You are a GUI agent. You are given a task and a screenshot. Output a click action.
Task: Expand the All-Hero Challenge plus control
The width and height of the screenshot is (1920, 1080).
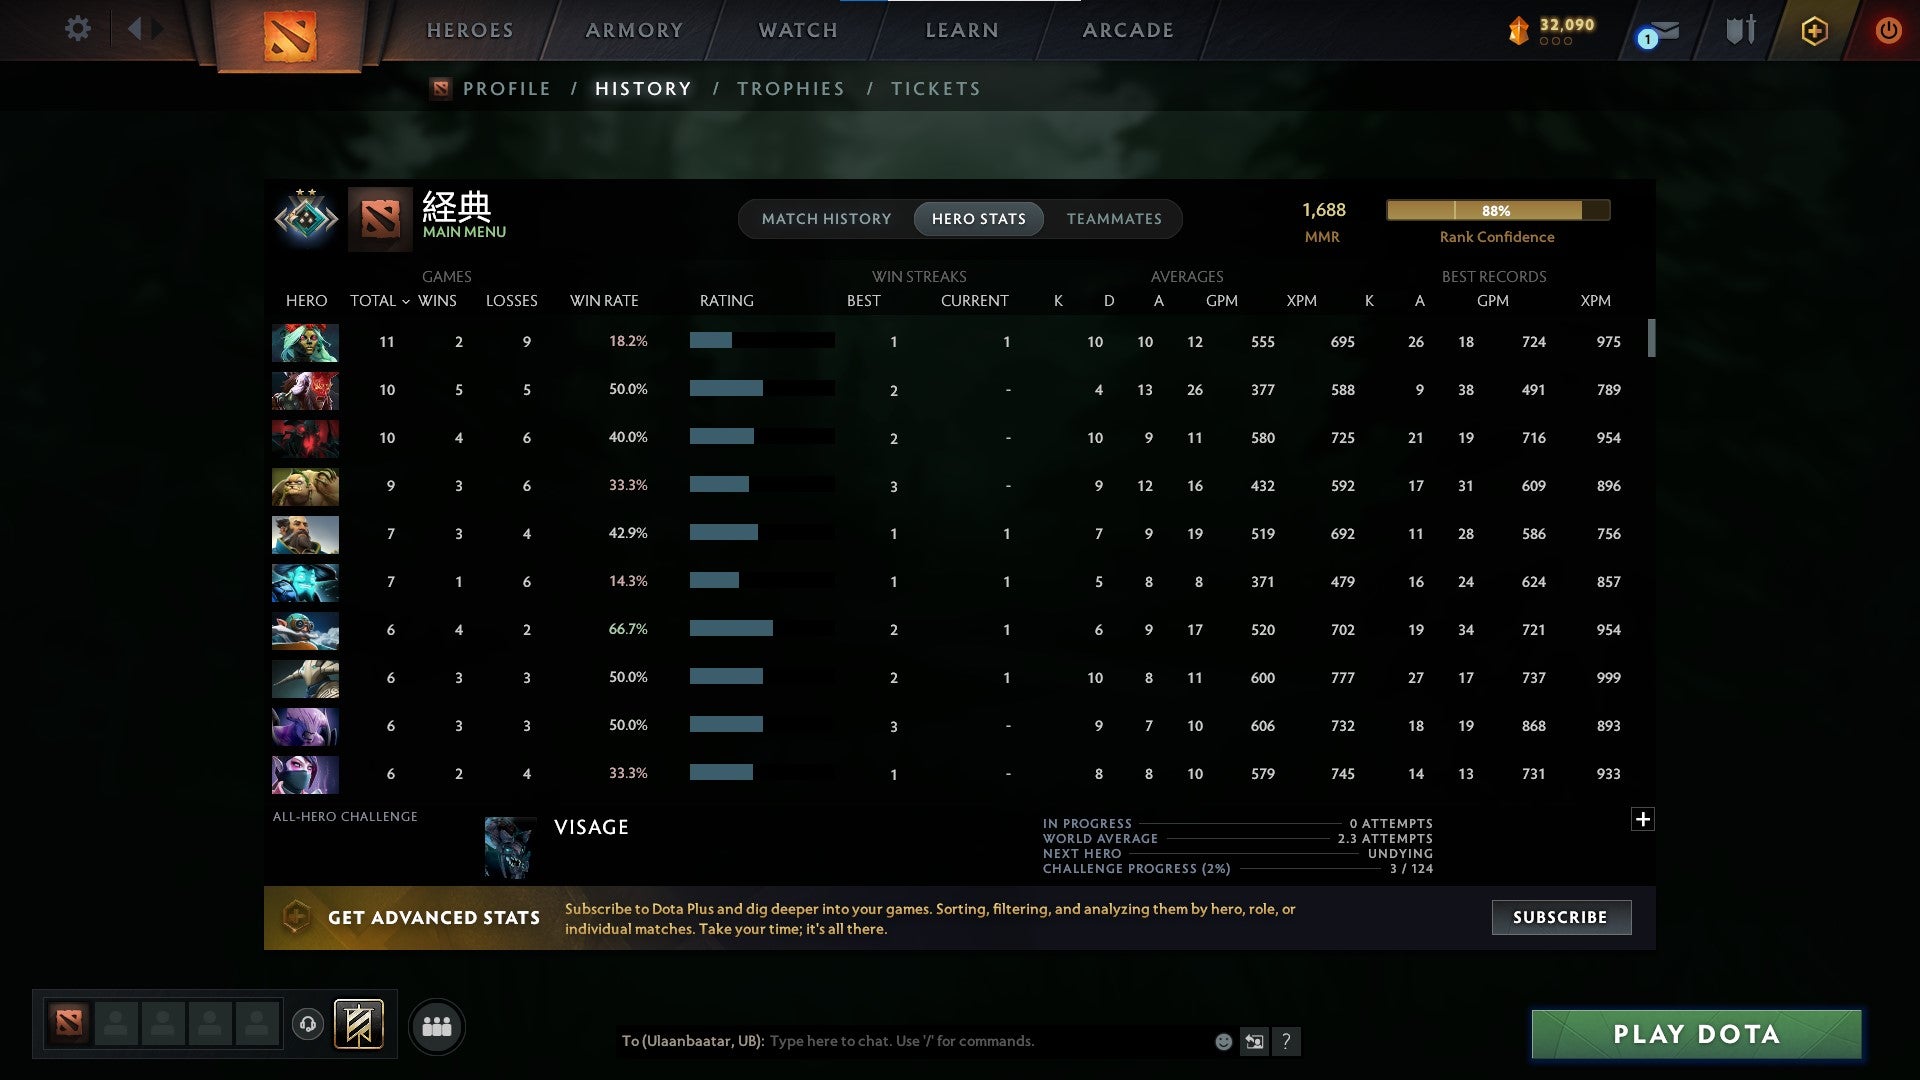point(1642,818)
